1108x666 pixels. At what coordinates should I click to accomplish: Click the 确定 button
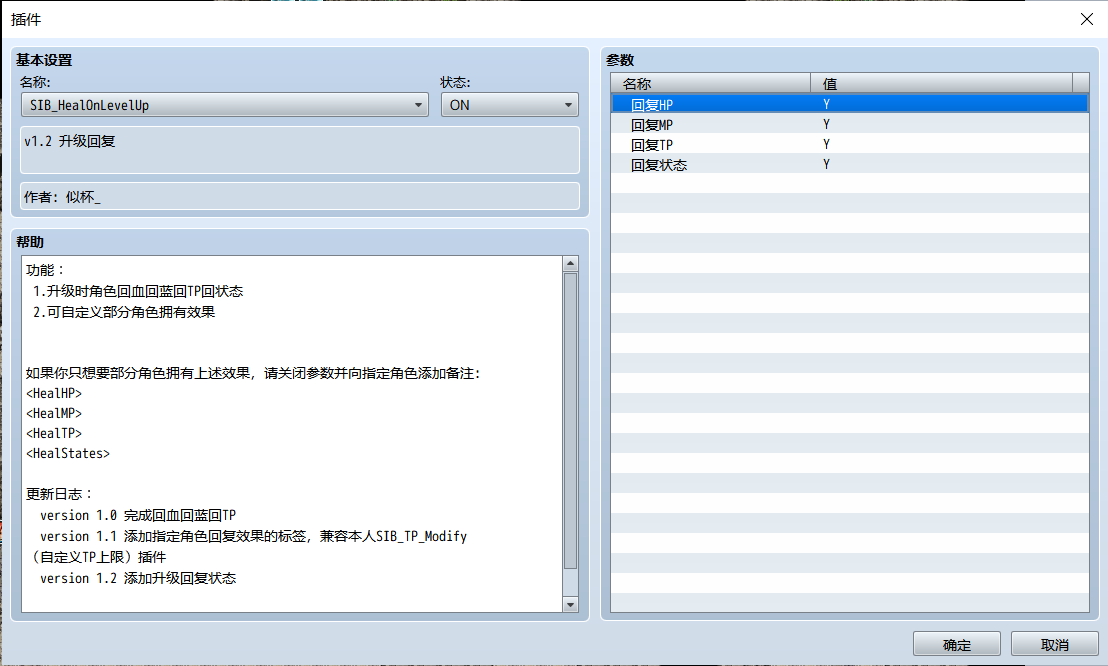click(x=956, y=644)
